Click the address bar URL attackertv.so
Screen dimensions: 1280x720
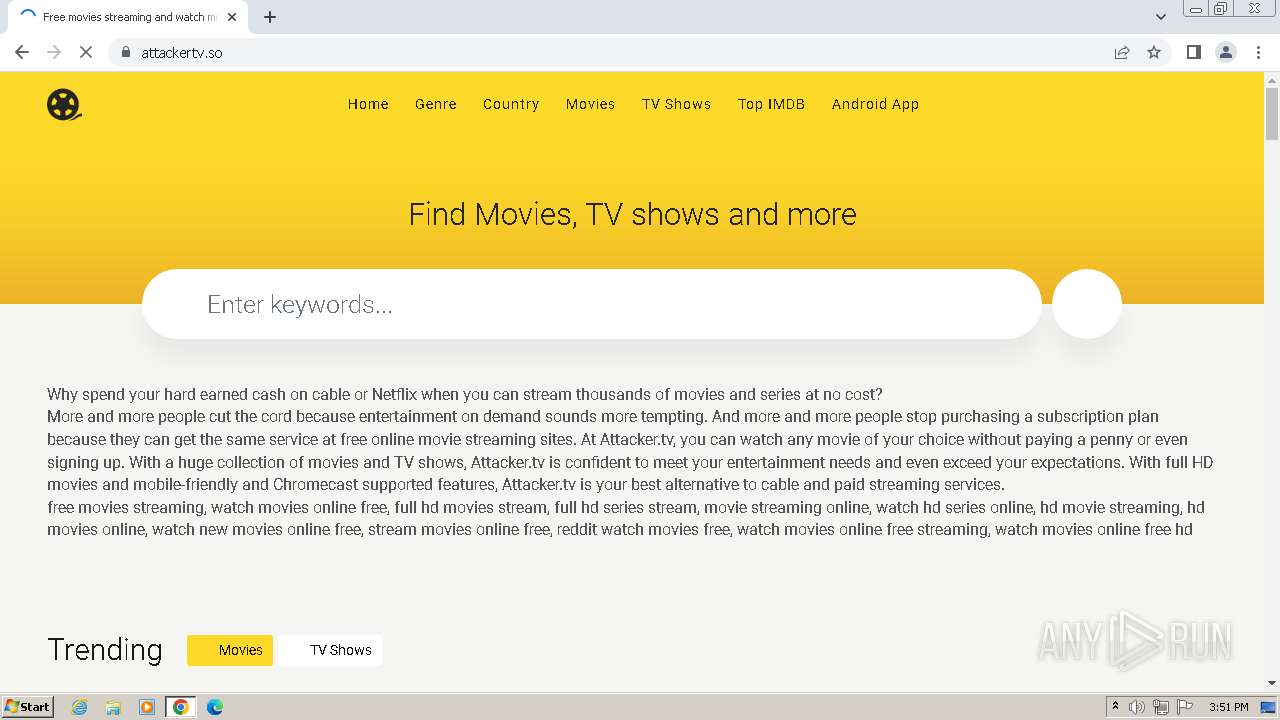pos(182,52)
